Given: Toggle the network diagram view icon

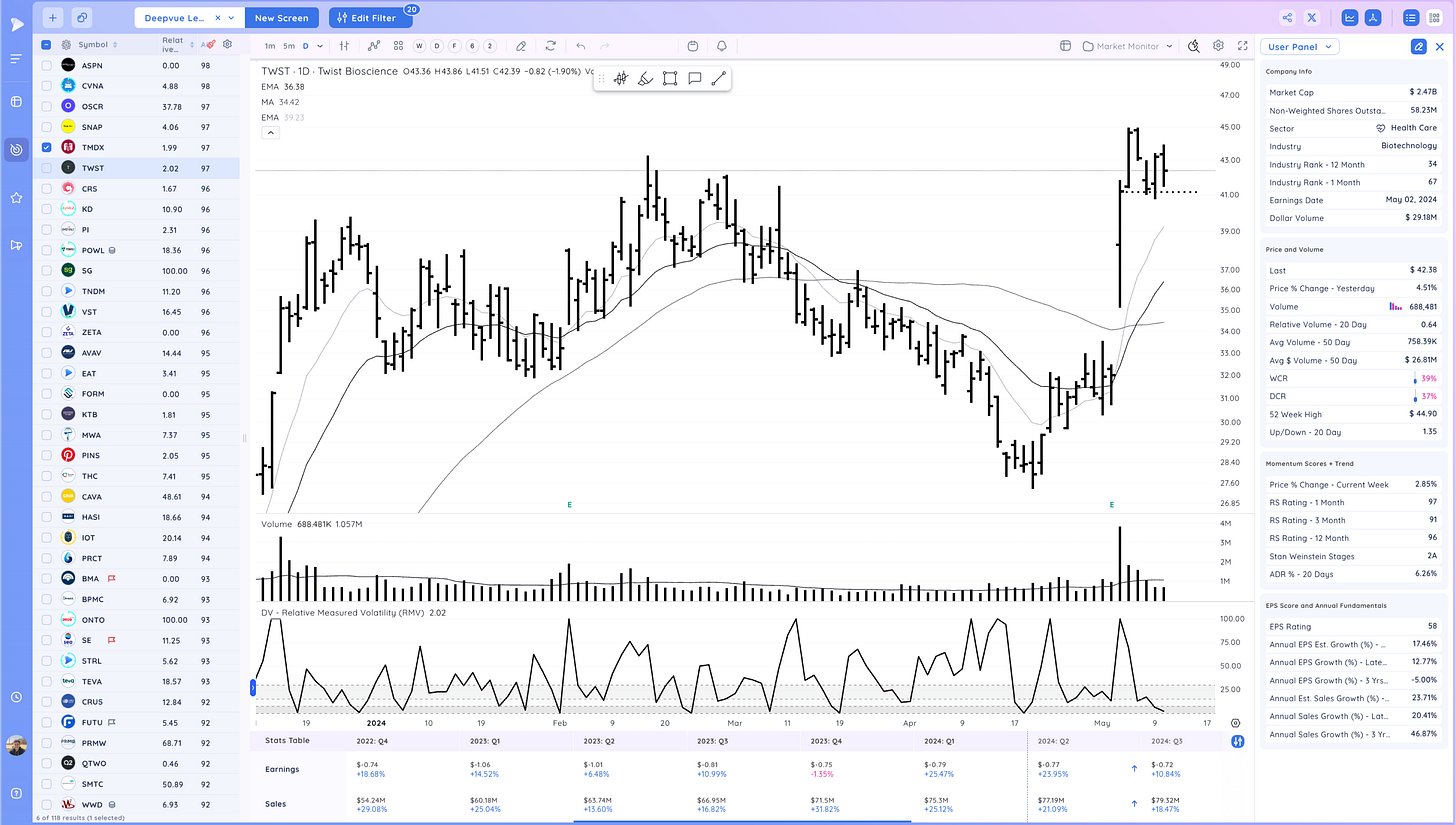Looking at the screenshot, I should point(1375,17).
